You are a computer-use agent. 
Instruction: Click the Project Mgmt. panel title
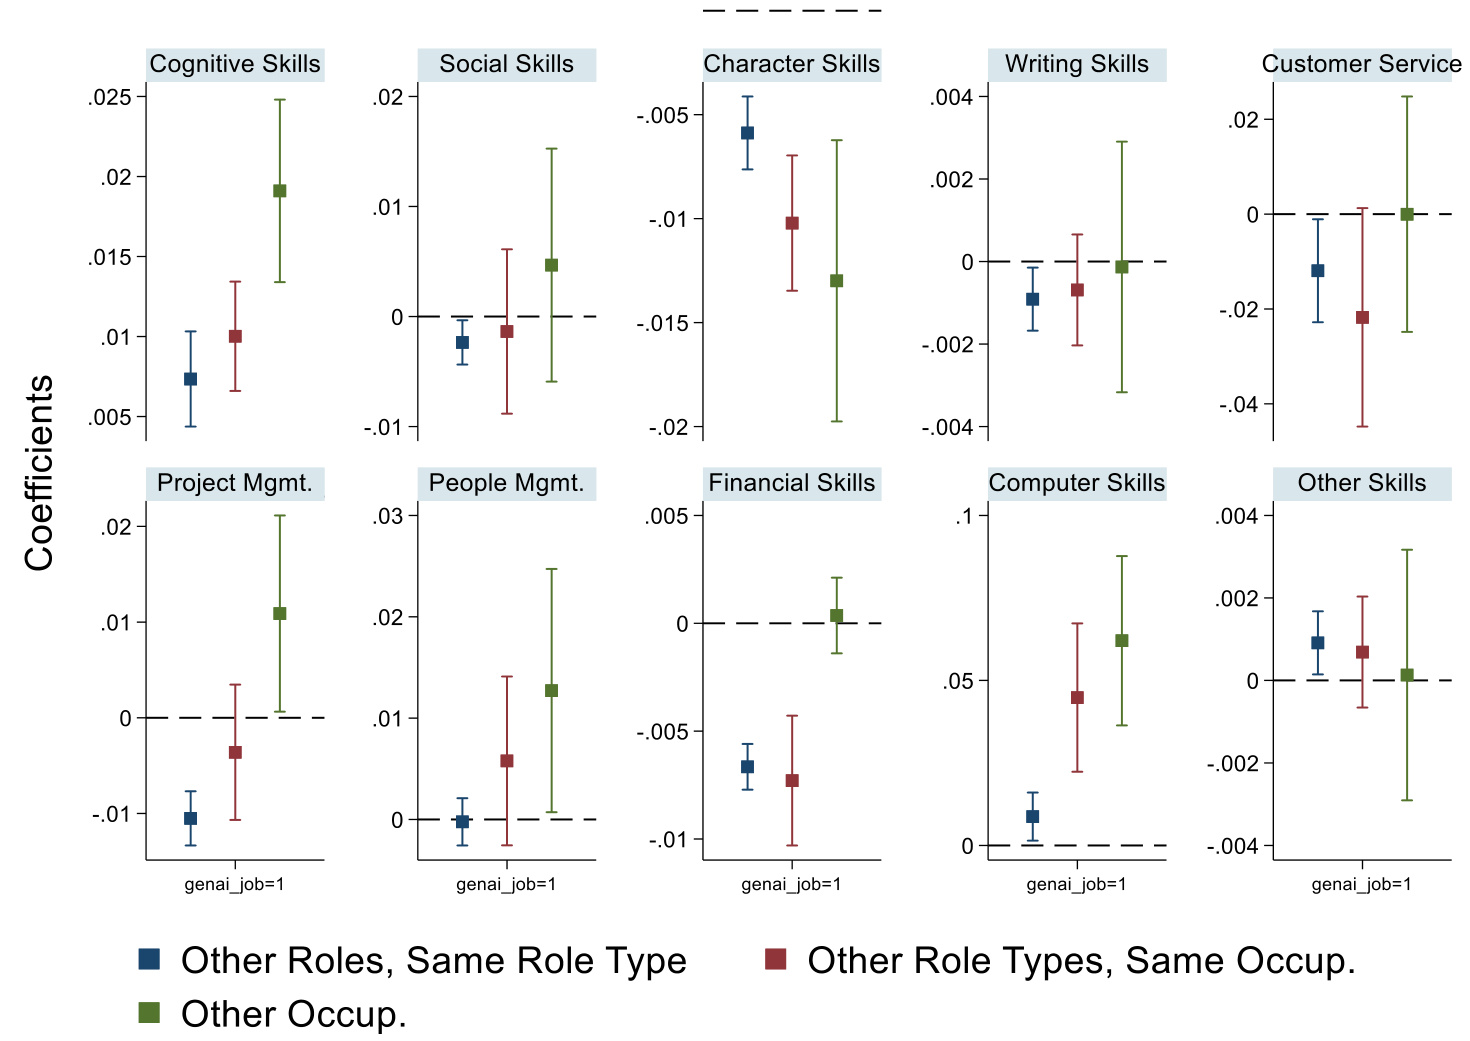[x=235, y=483]
